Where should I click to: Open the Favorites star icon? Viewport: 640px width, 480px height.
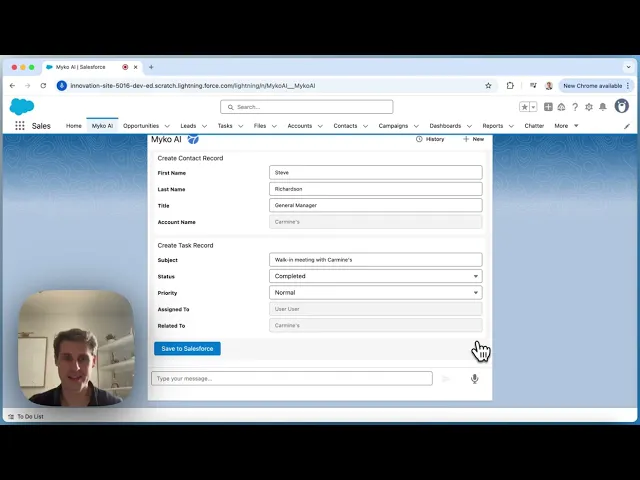[x=524, y=107]
